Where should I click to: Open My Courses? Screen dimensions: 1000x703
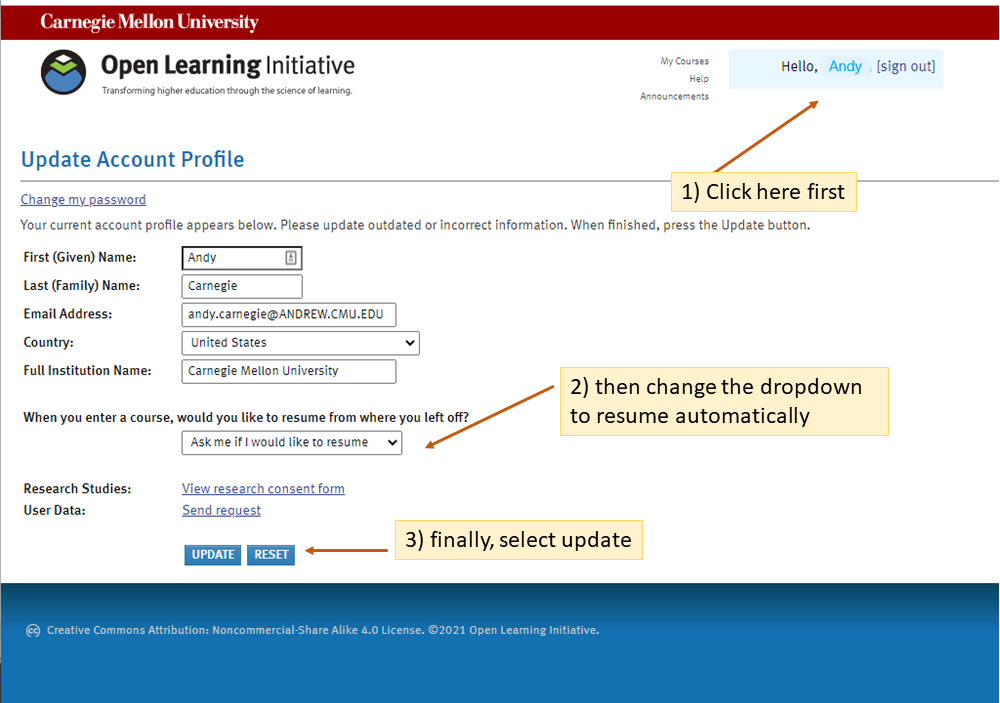click(684, 61)
